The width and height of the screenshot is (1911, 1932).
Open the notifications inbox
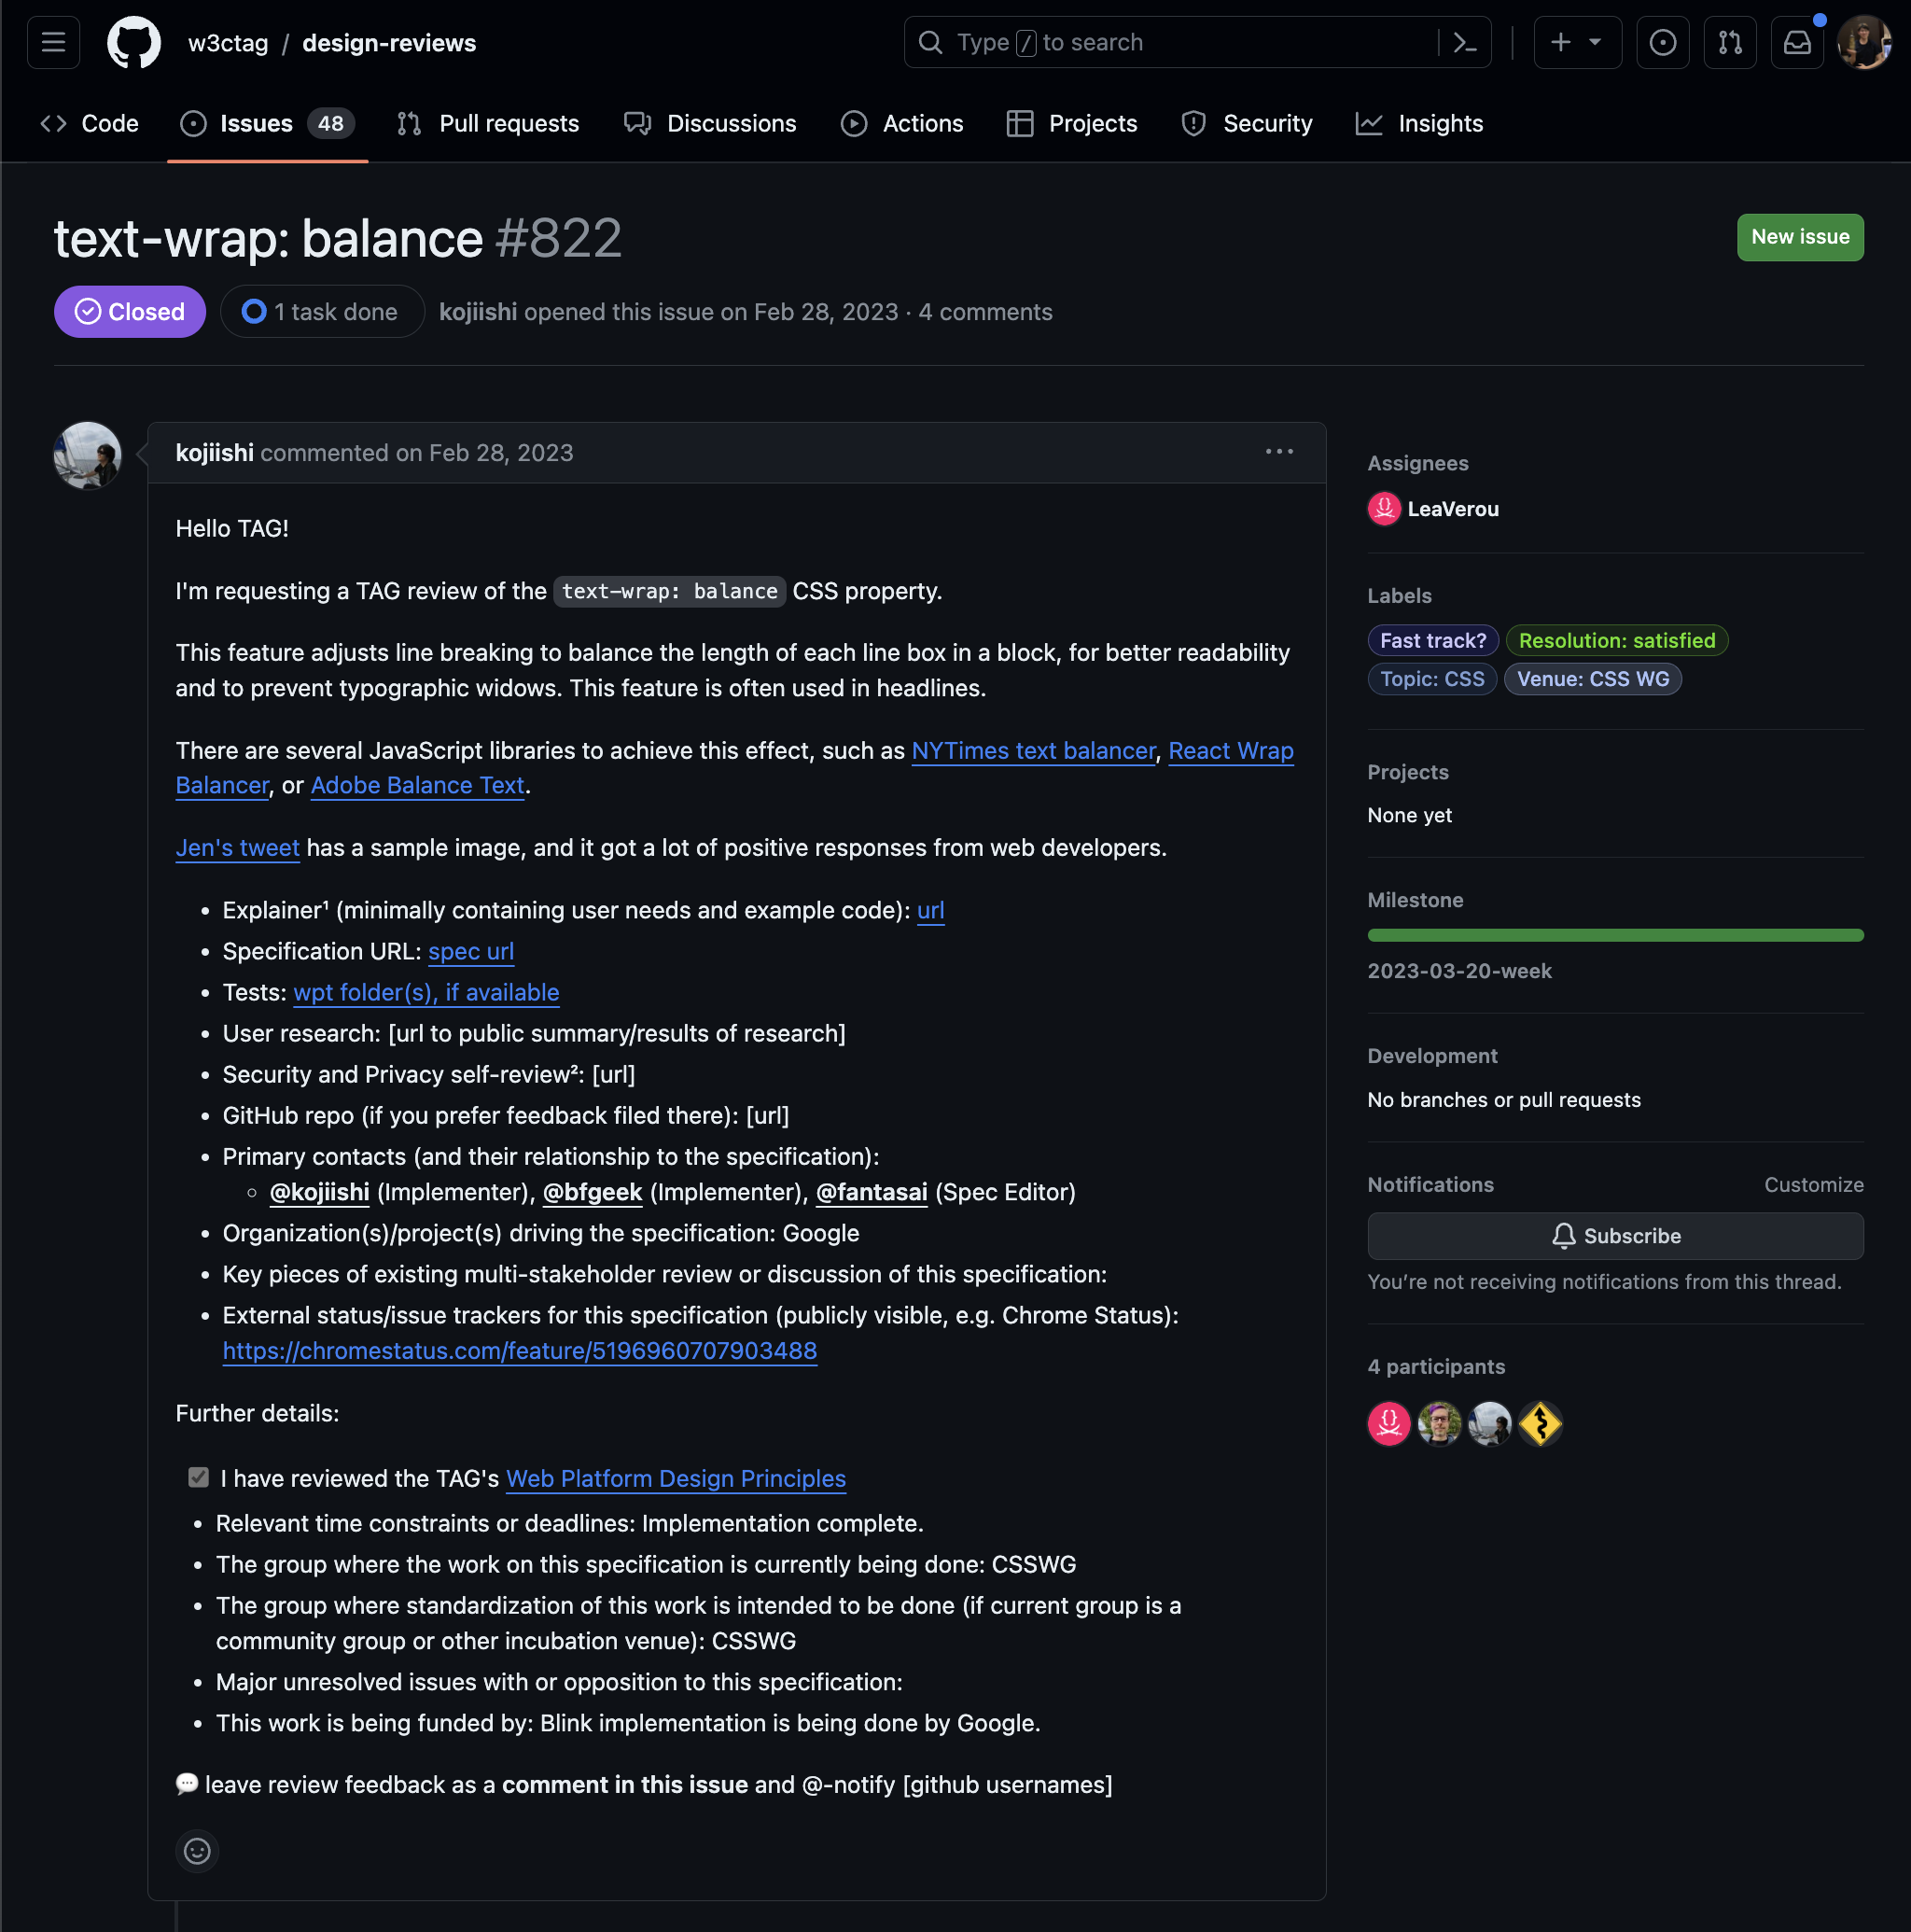pos(1797,43)
